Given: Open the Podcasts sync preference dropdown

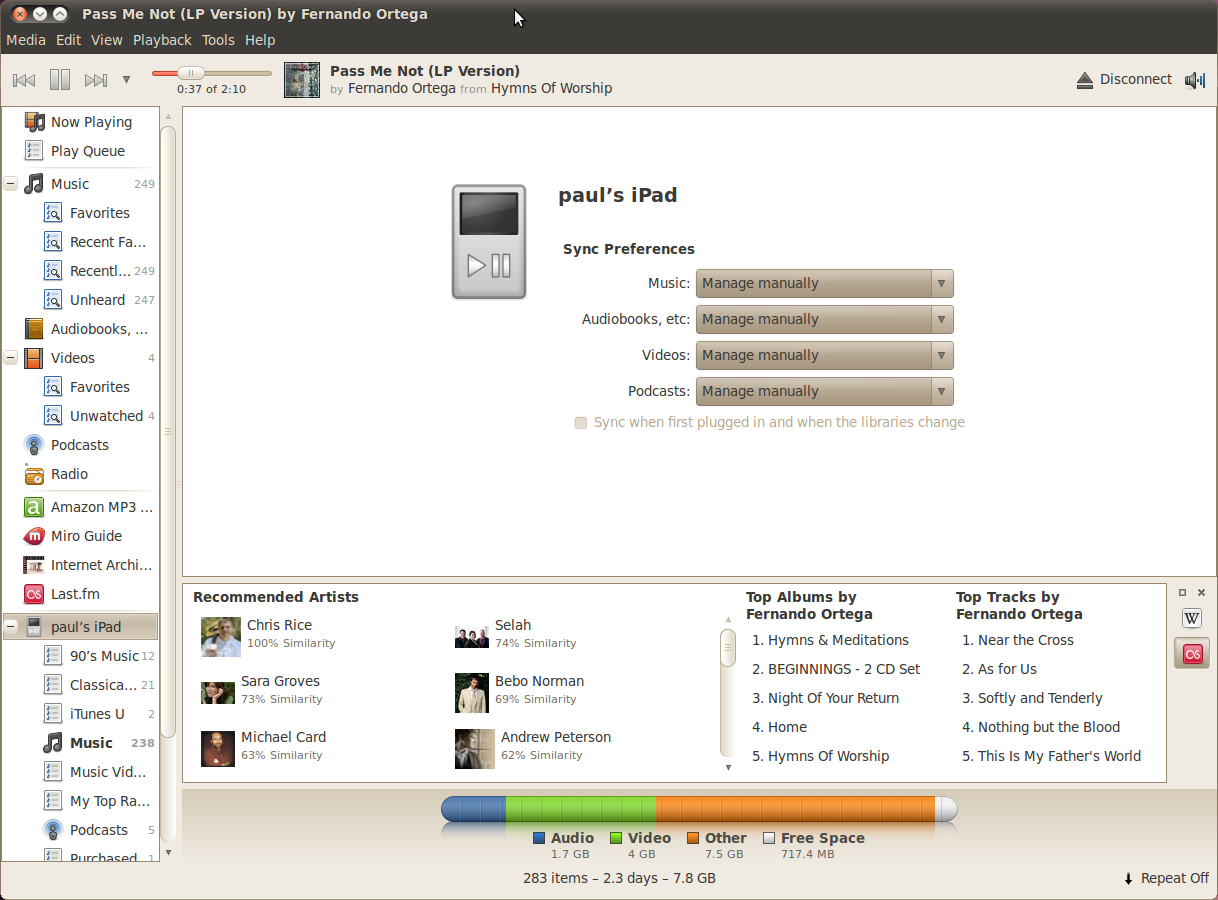Looking at the screenshot, I should click(x=825, y=392).
